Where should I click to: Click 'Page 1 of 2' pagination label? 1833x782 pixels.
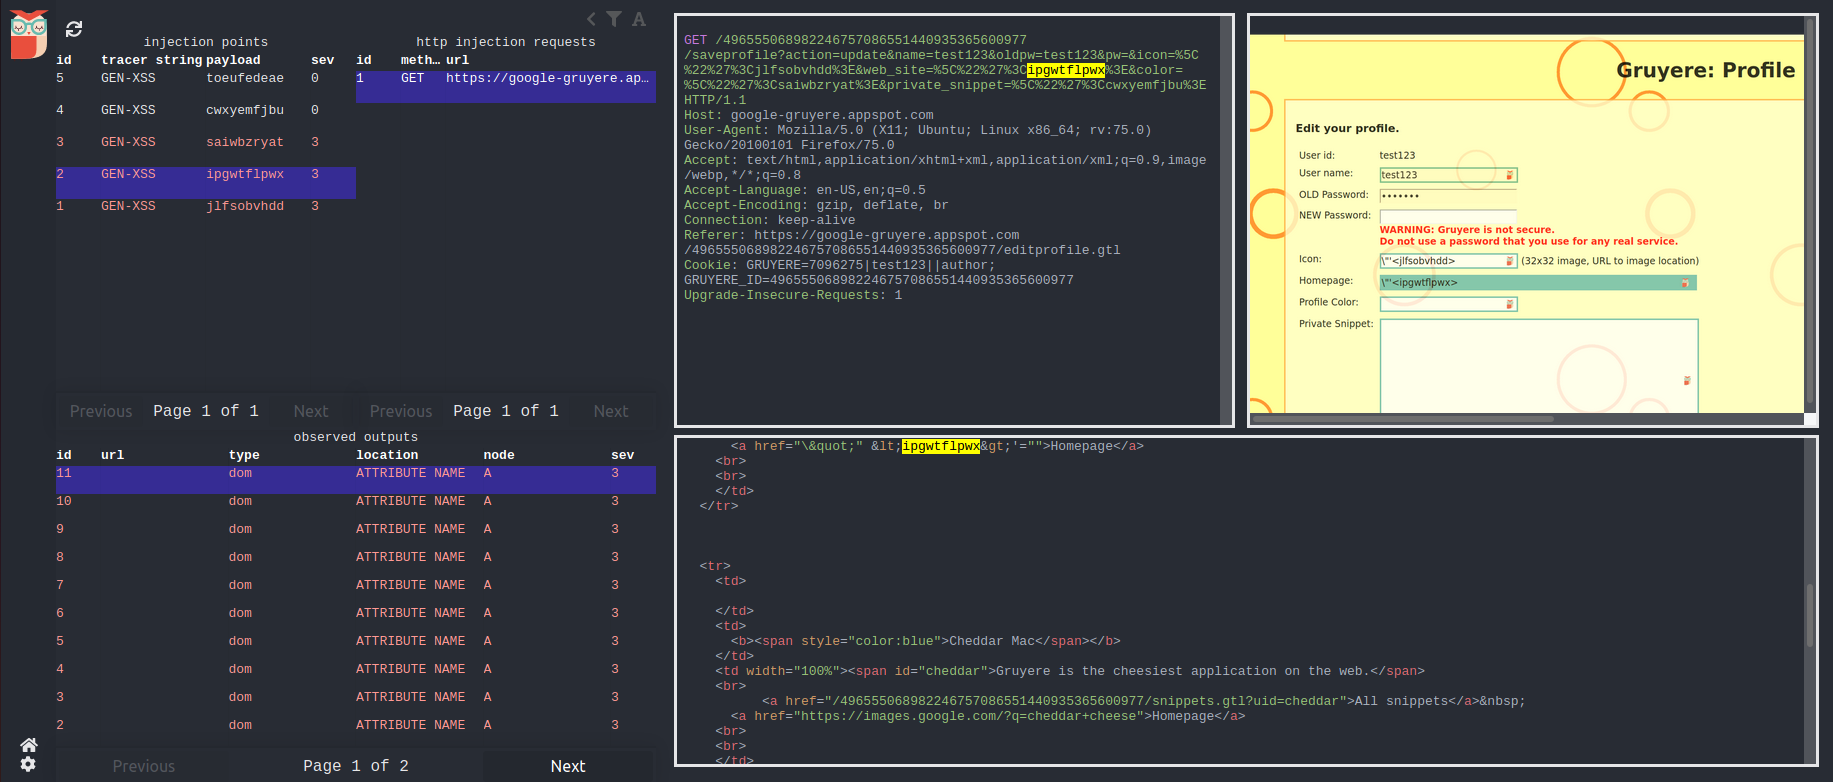tap(356, 766)
